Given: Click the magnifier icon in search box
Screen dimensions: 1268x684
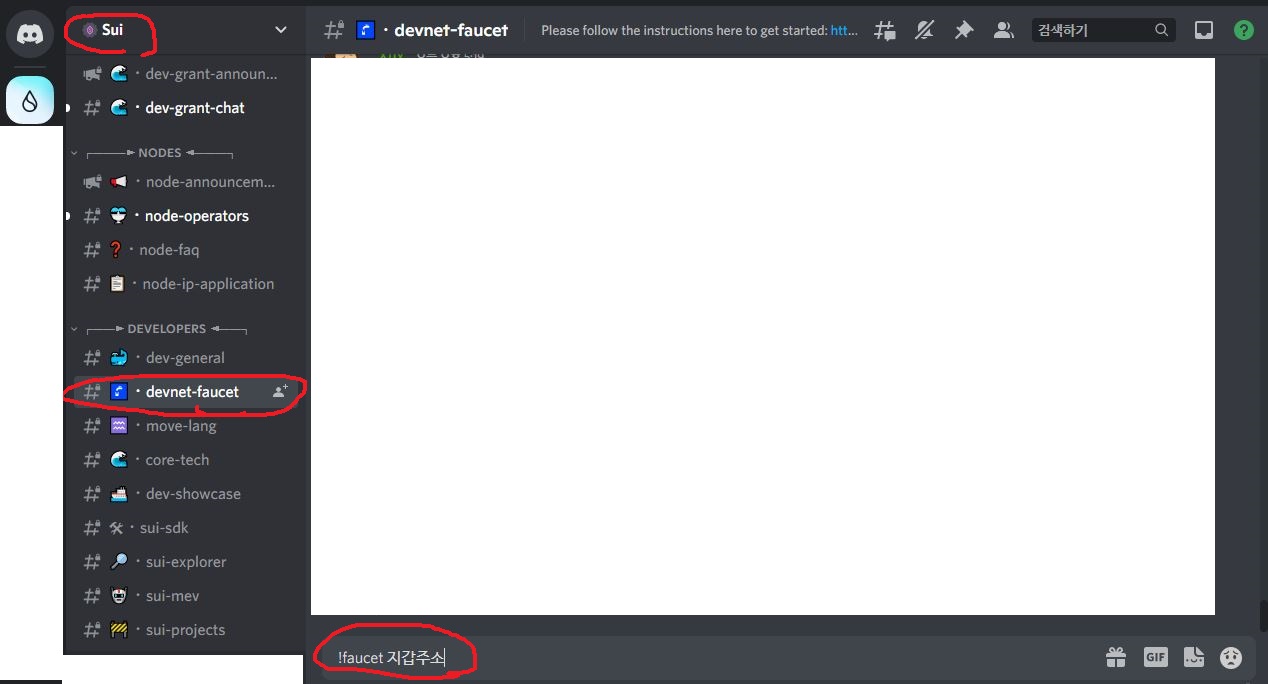Looking at the screenshot, I should pos(1161,30).
